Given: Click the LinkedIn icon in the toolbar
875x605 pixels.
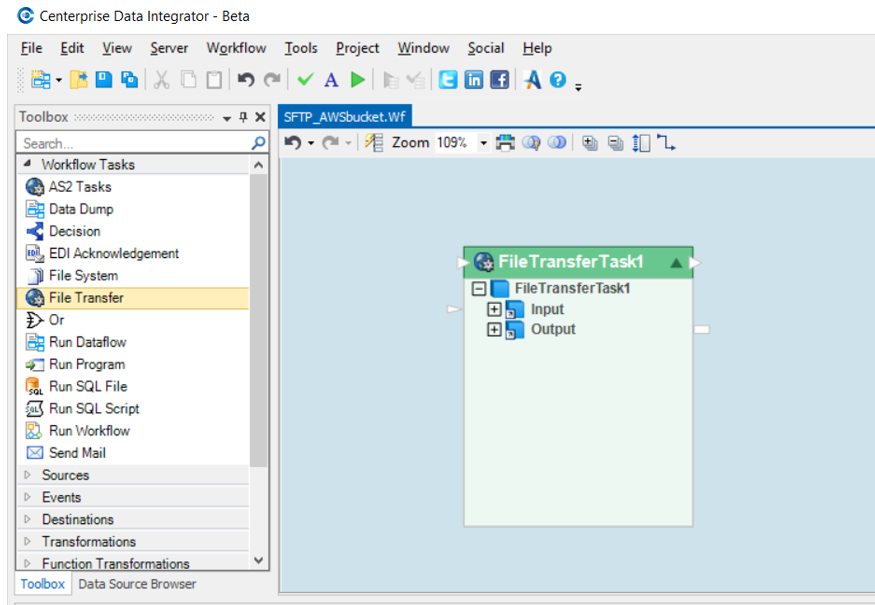Looking at the screenshot, I should [x=474, y=80].
